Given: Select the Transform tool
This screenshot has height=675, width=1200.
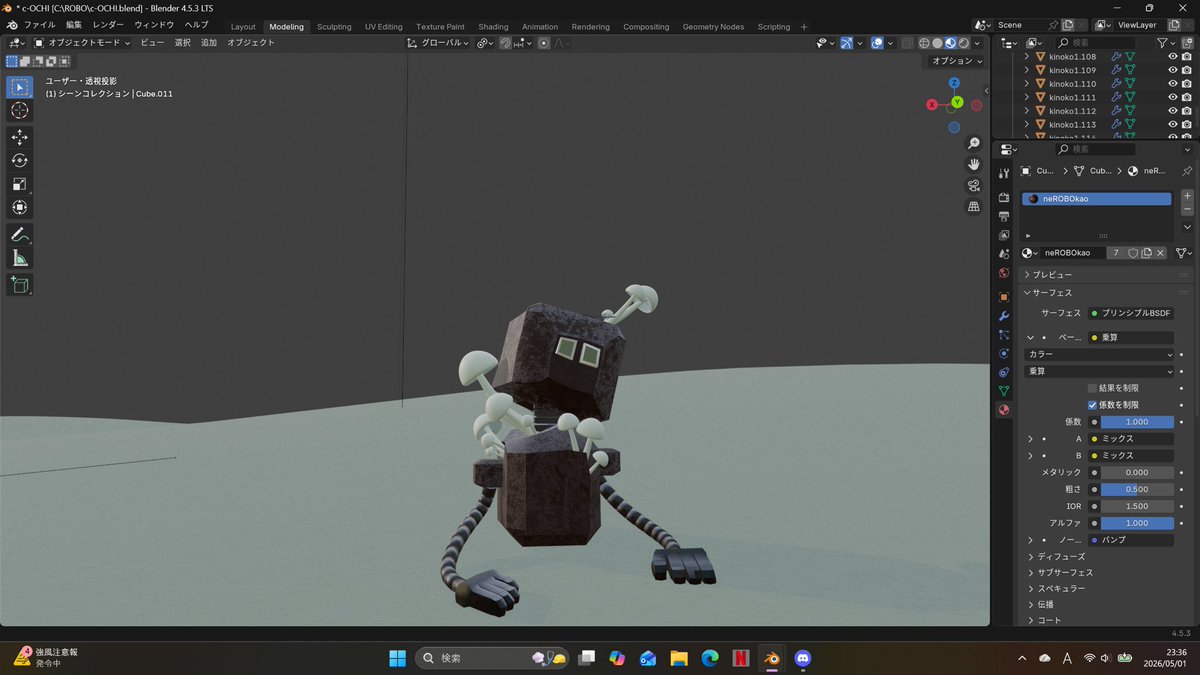Looking at the screenshot, I should click(x=20, y=207).
